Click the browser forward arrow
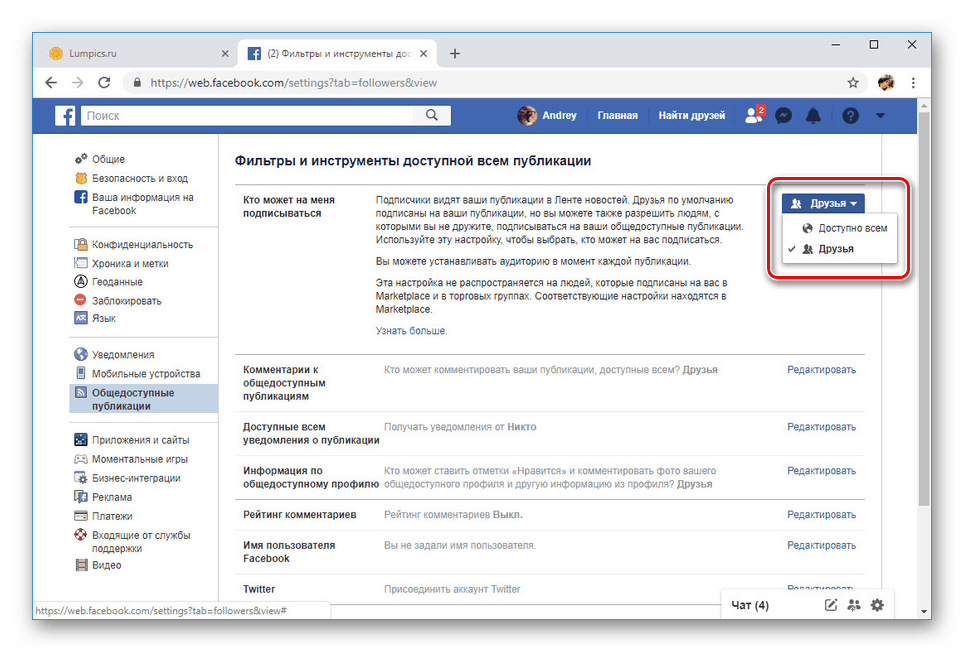Viewport: 964px width, 652px height. [77, 82]
